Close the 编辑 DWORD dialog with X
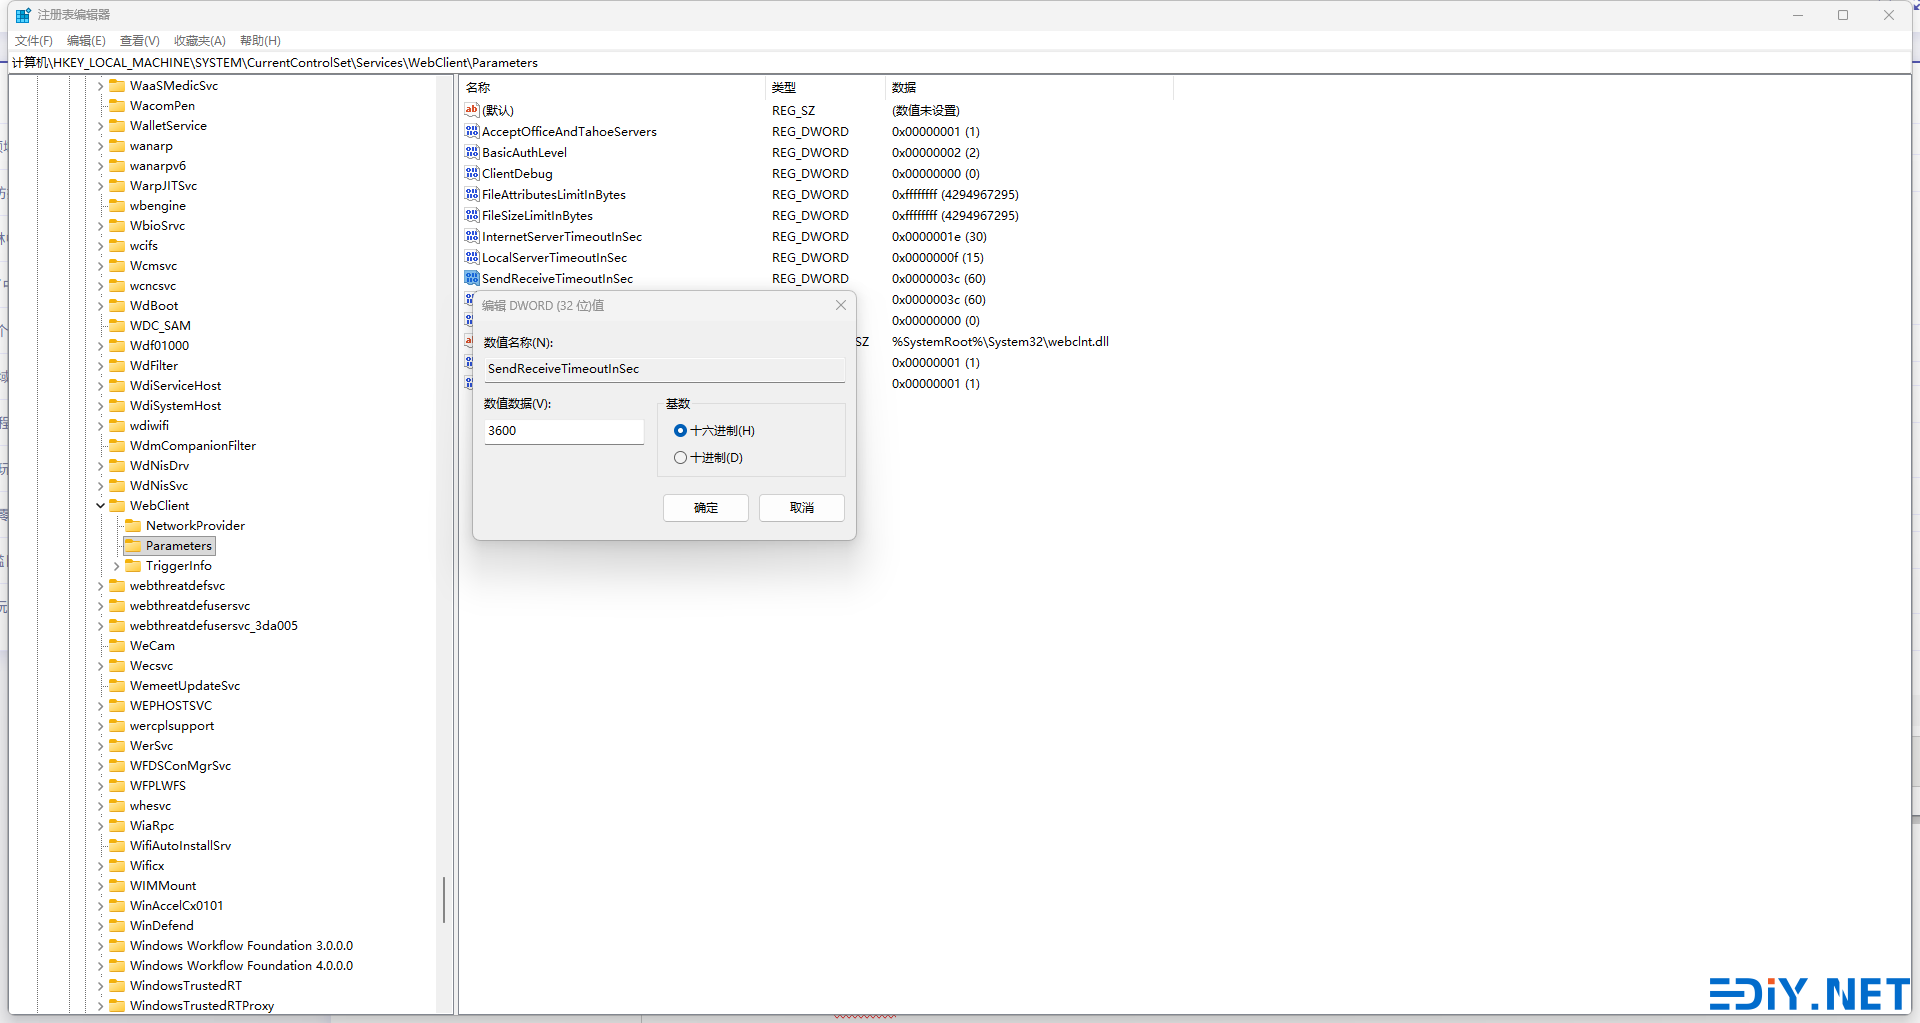 (840, 306)
